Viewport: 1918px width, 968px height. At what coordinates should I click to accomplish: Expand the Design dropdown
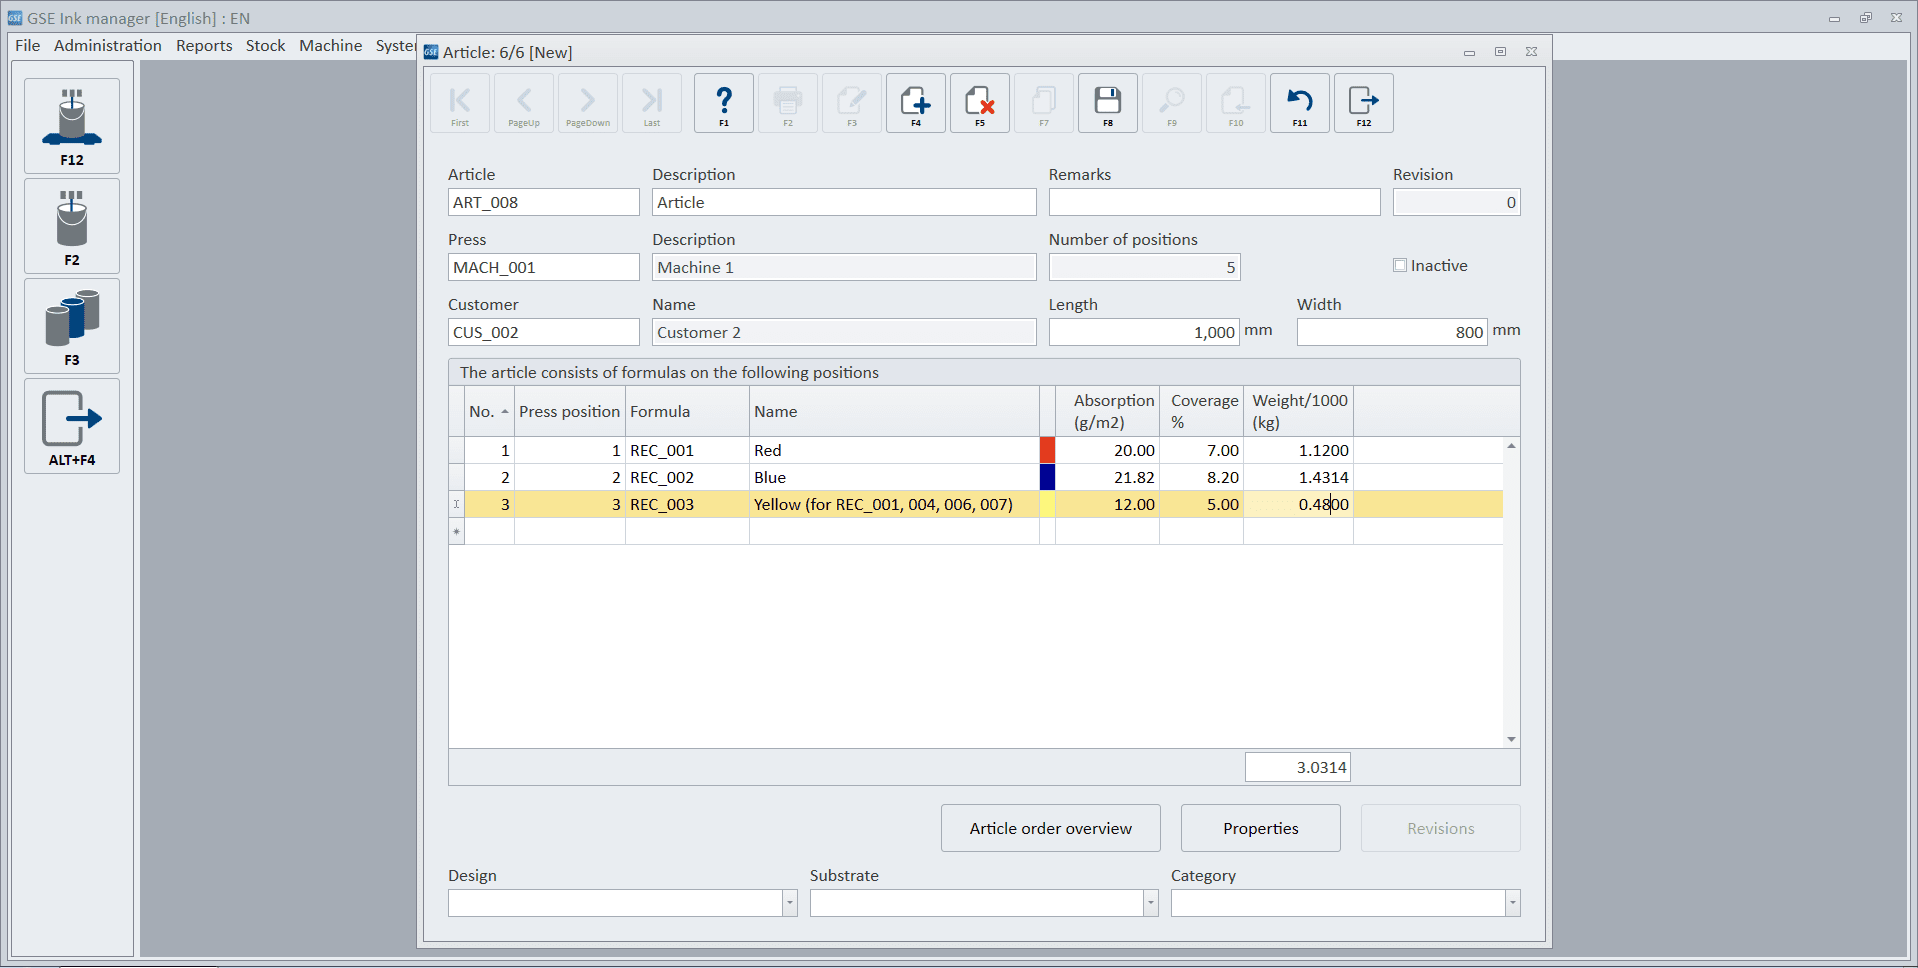tap(789, 903)
